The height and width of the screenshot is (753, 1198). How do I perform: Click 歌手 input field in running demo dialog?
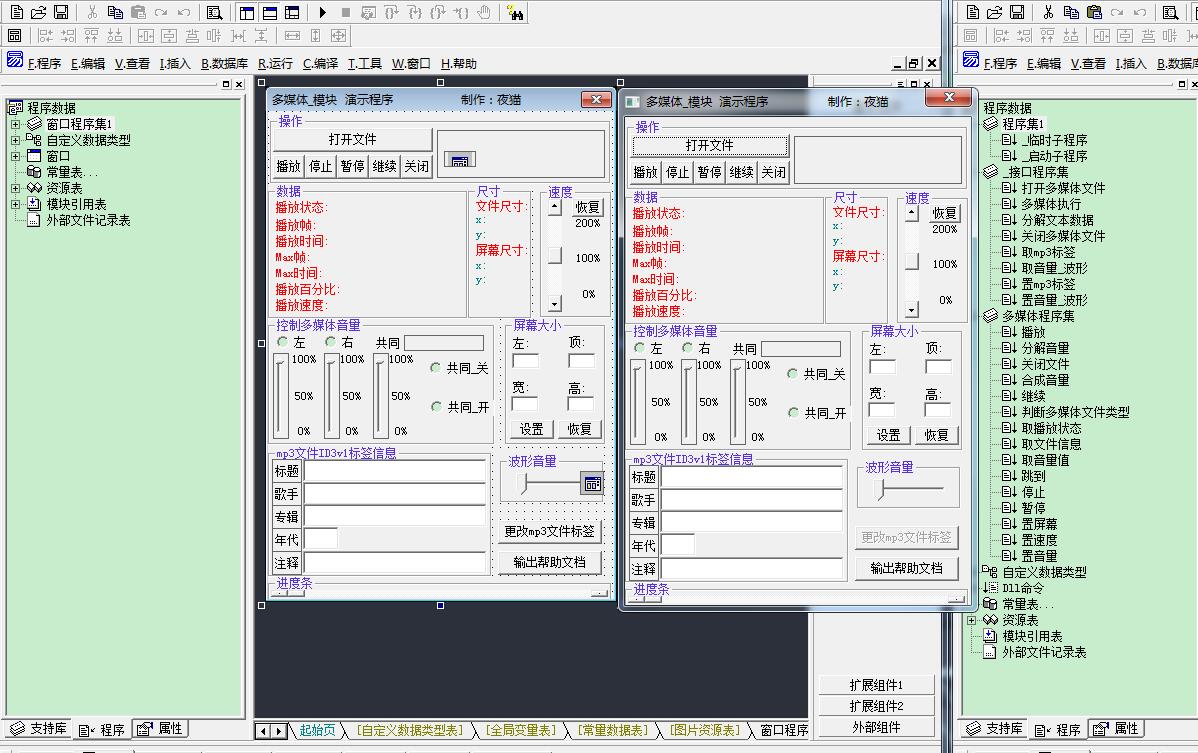point(752,500)
